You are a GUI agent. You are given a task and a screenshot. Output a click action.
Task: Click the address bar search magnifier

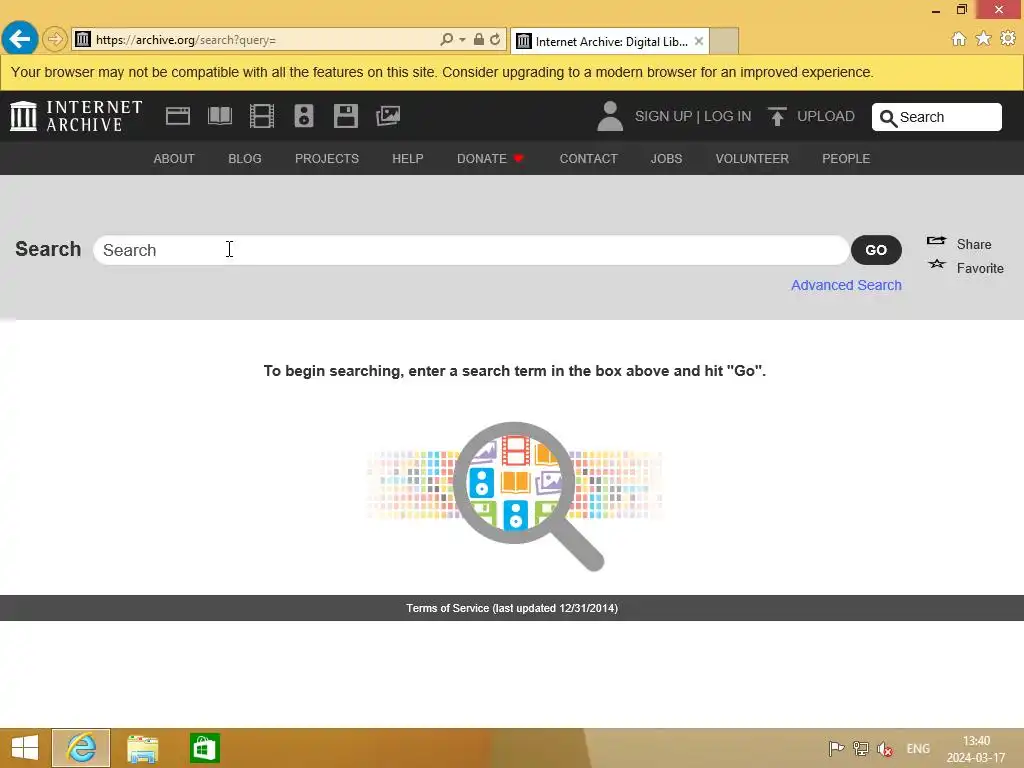pyautogui.click(x=447, y=40)
